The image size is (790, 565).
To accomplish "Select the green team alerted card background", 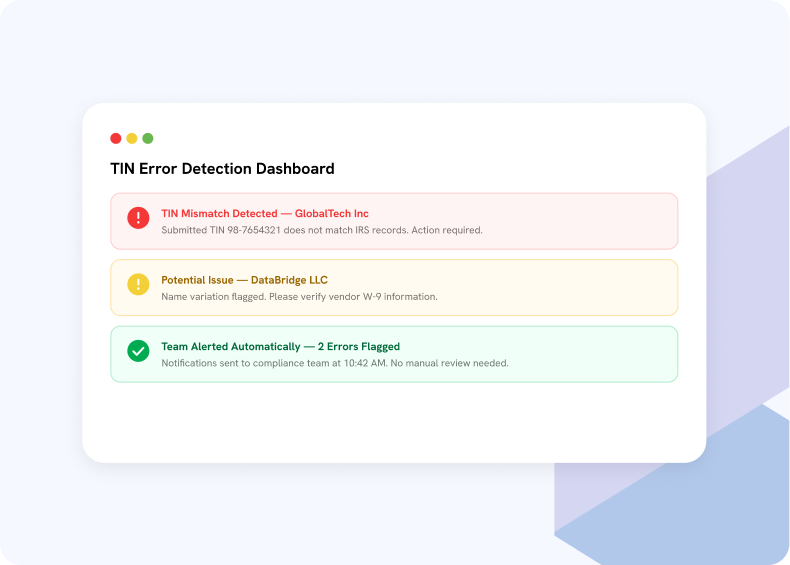I will (x=394, y=354).
